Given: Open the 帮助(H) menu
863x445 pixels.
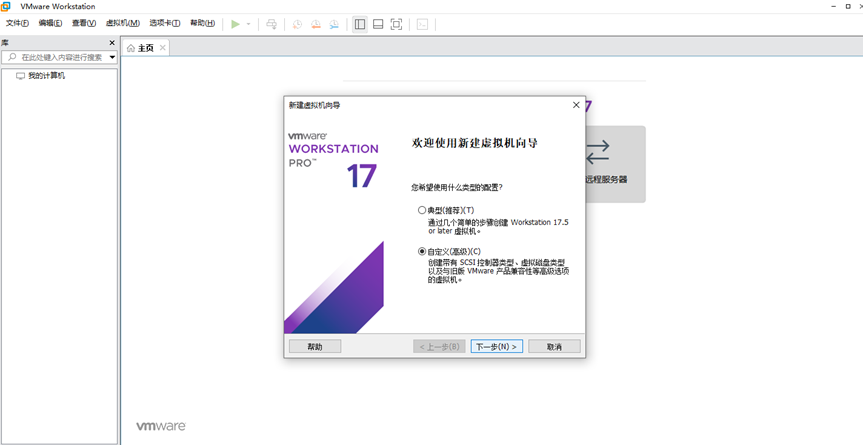Looking at the screenshot, I should coord(202,23).
